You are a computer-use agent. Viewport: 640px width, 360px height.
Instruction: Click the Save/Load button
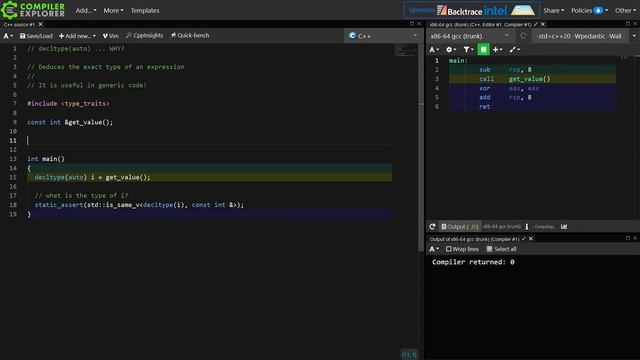(x=36, y=36)
